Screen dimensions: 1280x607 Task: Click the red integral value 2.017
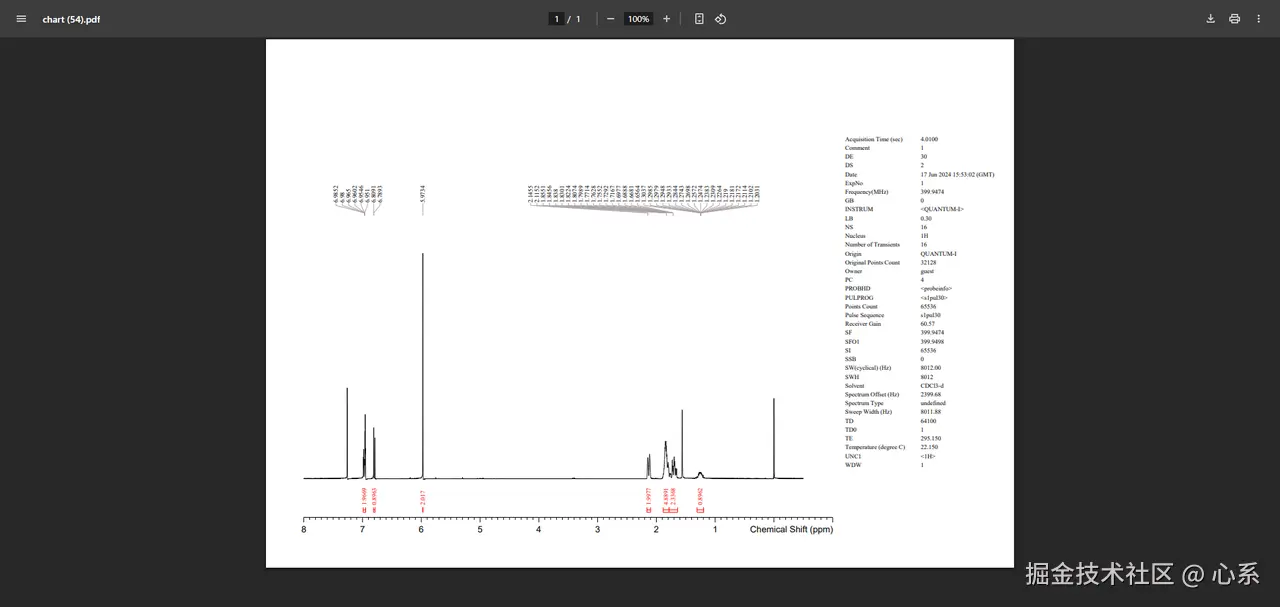tap(423, 496)
